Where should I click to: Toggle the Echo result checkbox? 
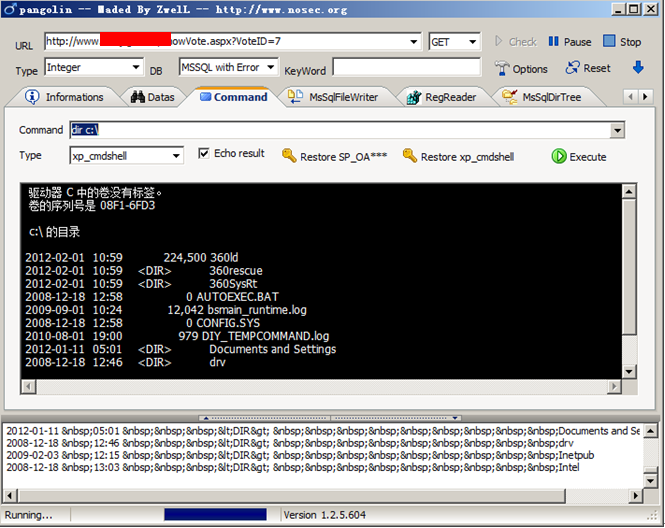click(x=204, y=154)
